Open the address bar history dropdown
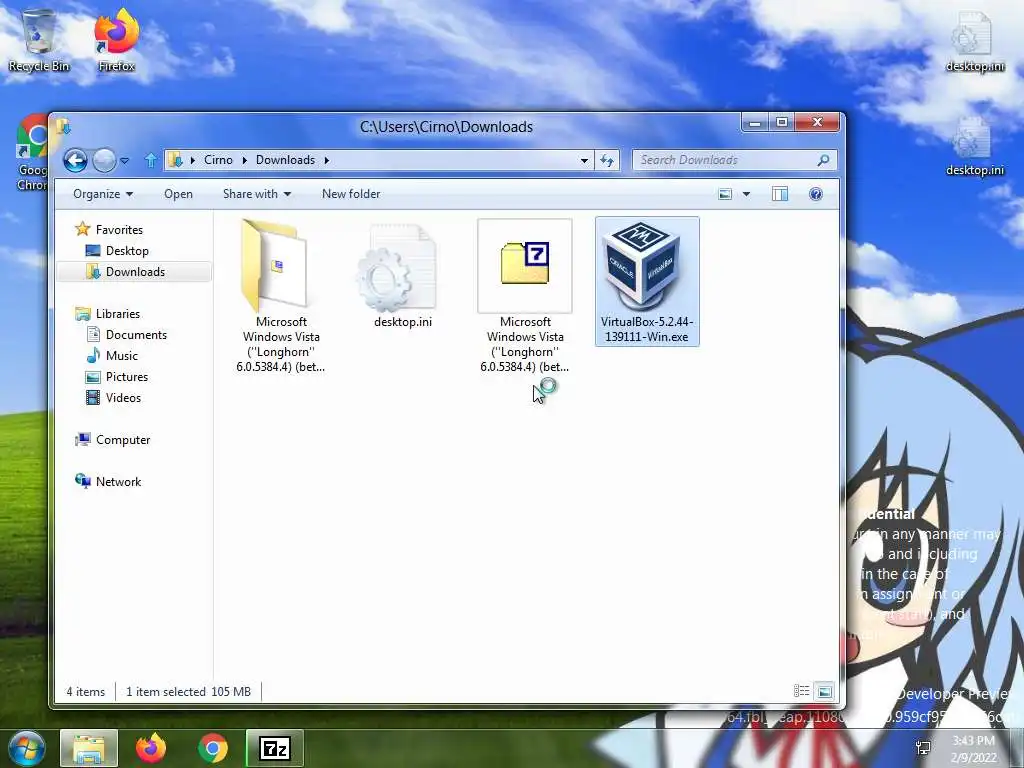Image resolution: width=1024 pixels, height=768 pixels. [584, 160]
